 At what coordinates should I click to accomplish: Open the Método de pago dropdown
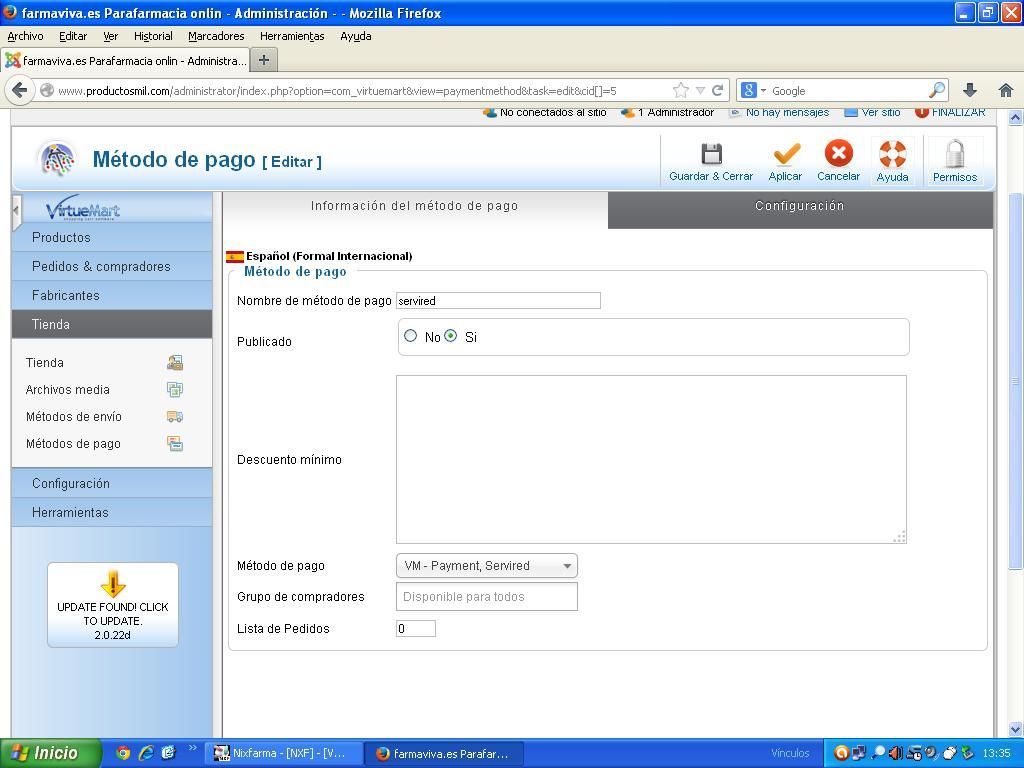(487, 566)
